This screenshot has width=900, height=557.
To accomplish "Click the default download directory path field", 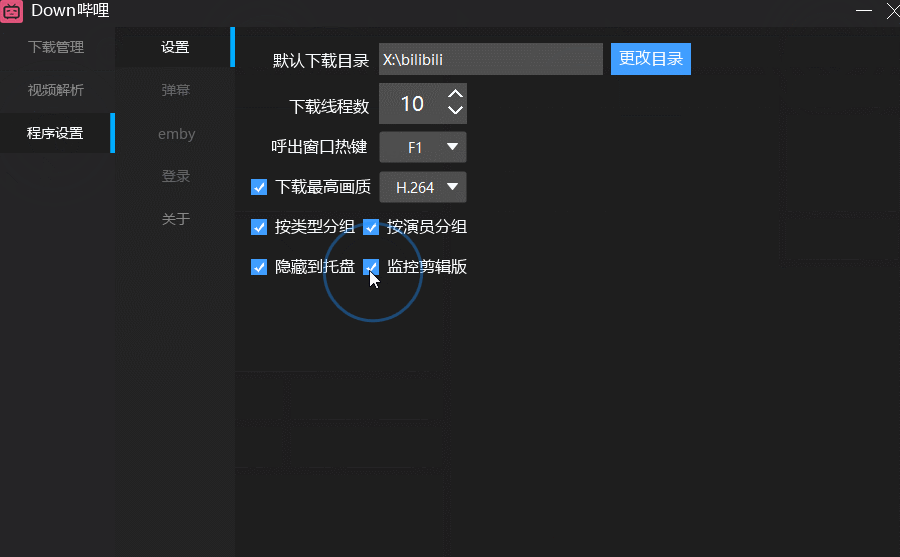I will pos(490,59).
